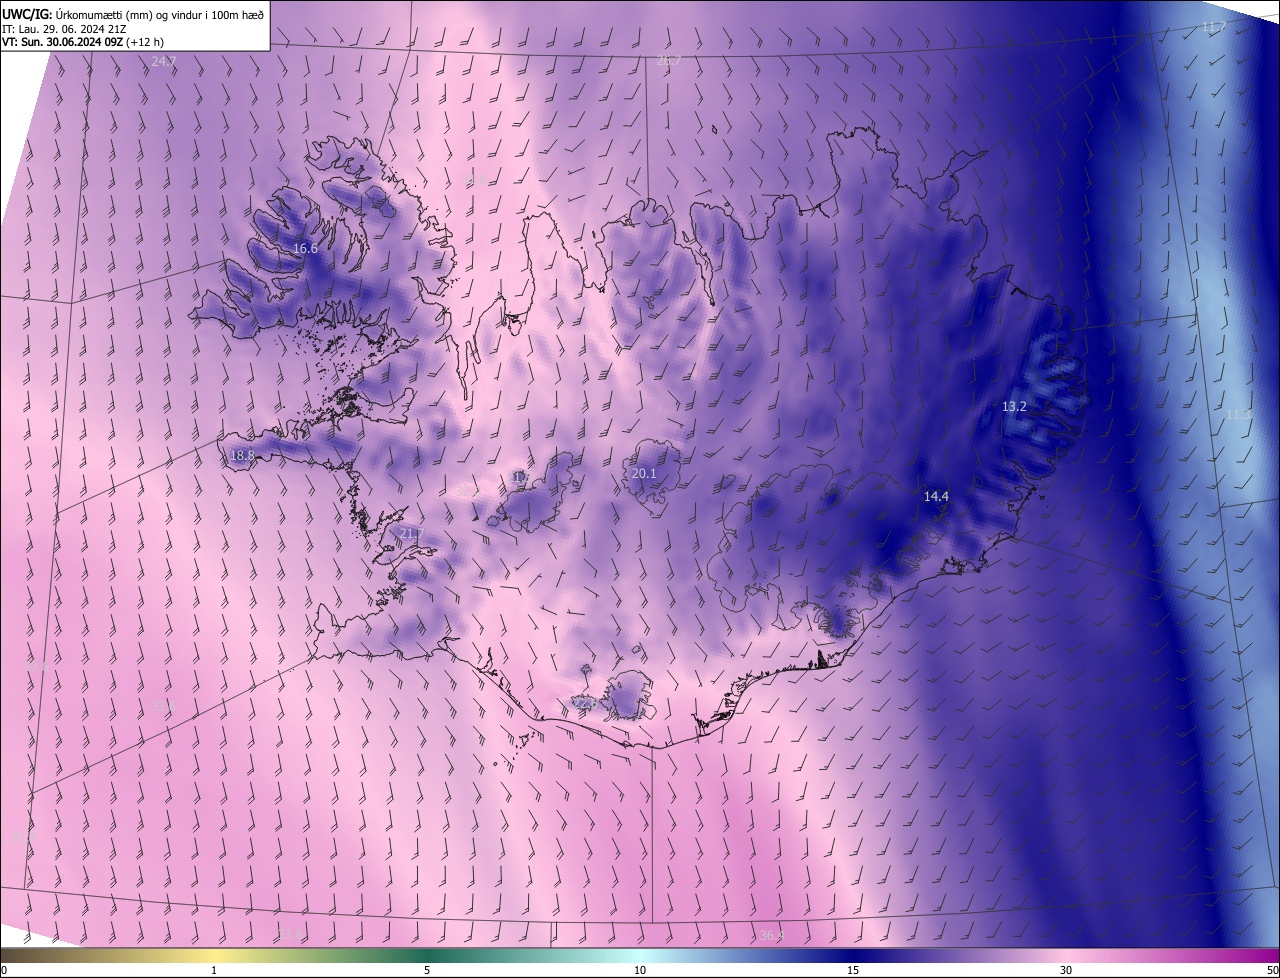Click the valid time 'VT: Sun. 30.06.2024 09Z (+12 h)'
The image size is (1280, 978).
(83, 42)
